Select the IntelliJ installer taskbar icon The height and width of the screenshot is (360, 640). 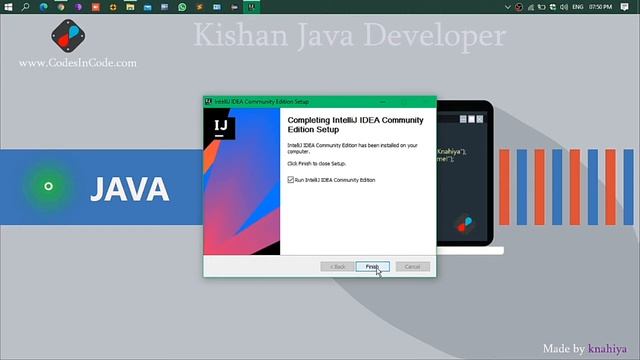tap(251, 7)
